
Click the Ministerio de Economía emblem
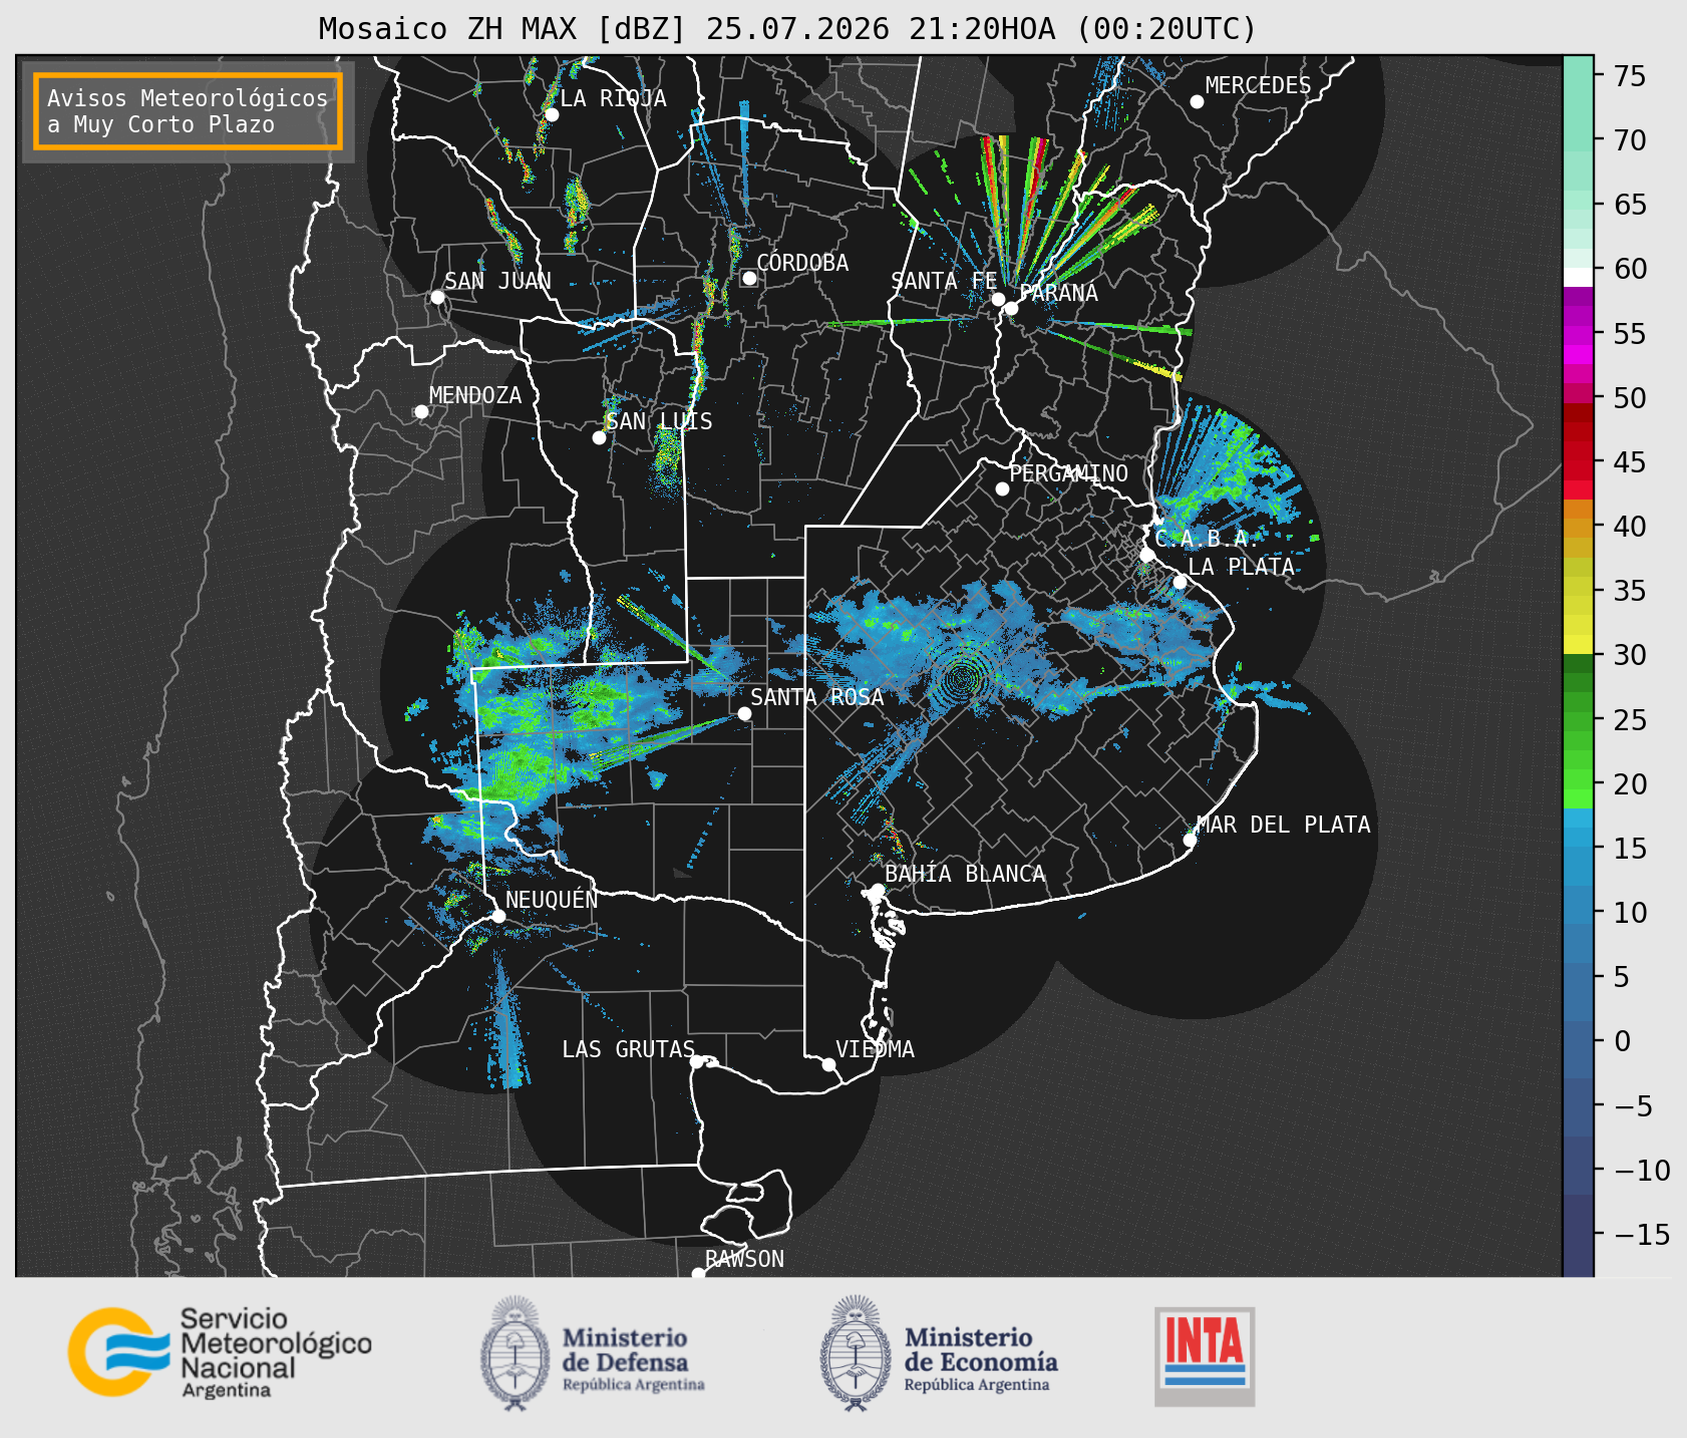click(x=854, y=1353)
